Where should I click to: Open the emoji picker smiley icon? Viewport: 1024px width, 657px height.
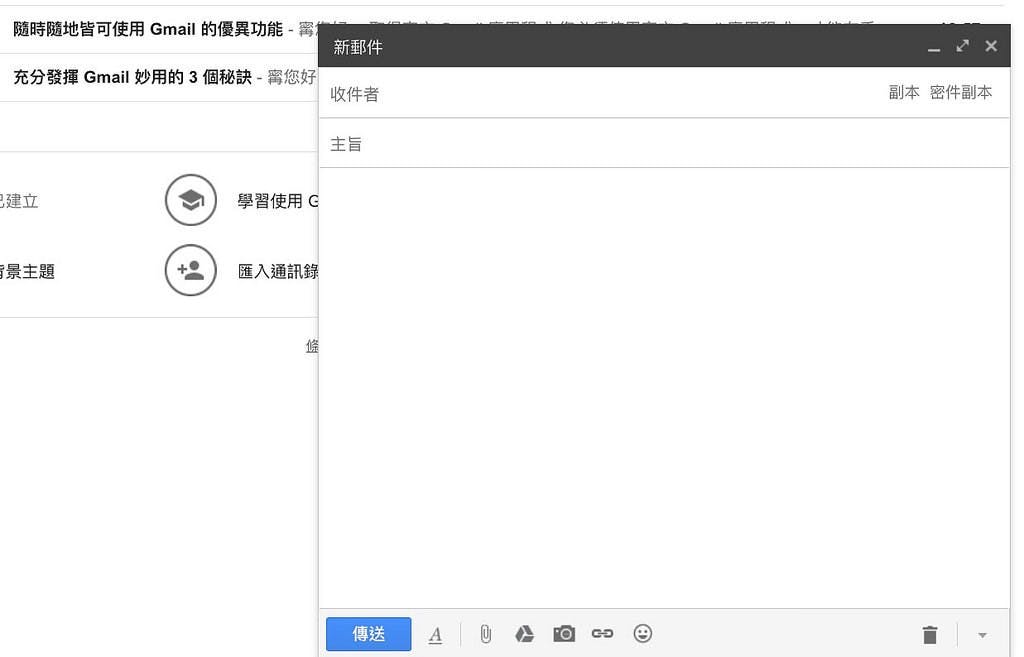point(643,633)
